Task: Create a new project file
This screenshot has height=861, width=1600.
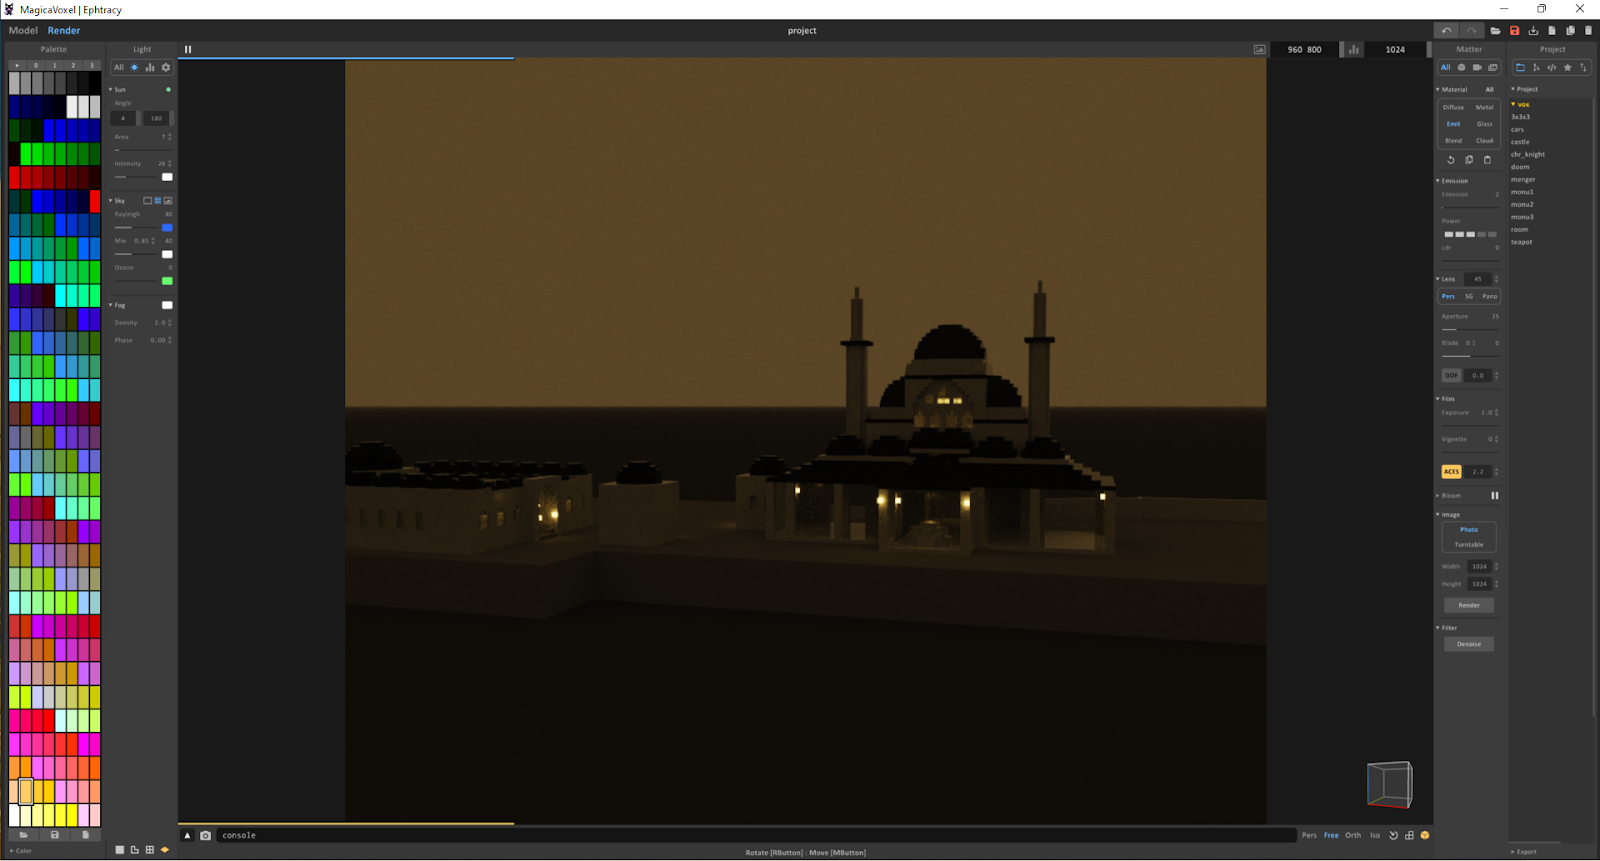Action: pyautogui.click(x=1552, y=31)
